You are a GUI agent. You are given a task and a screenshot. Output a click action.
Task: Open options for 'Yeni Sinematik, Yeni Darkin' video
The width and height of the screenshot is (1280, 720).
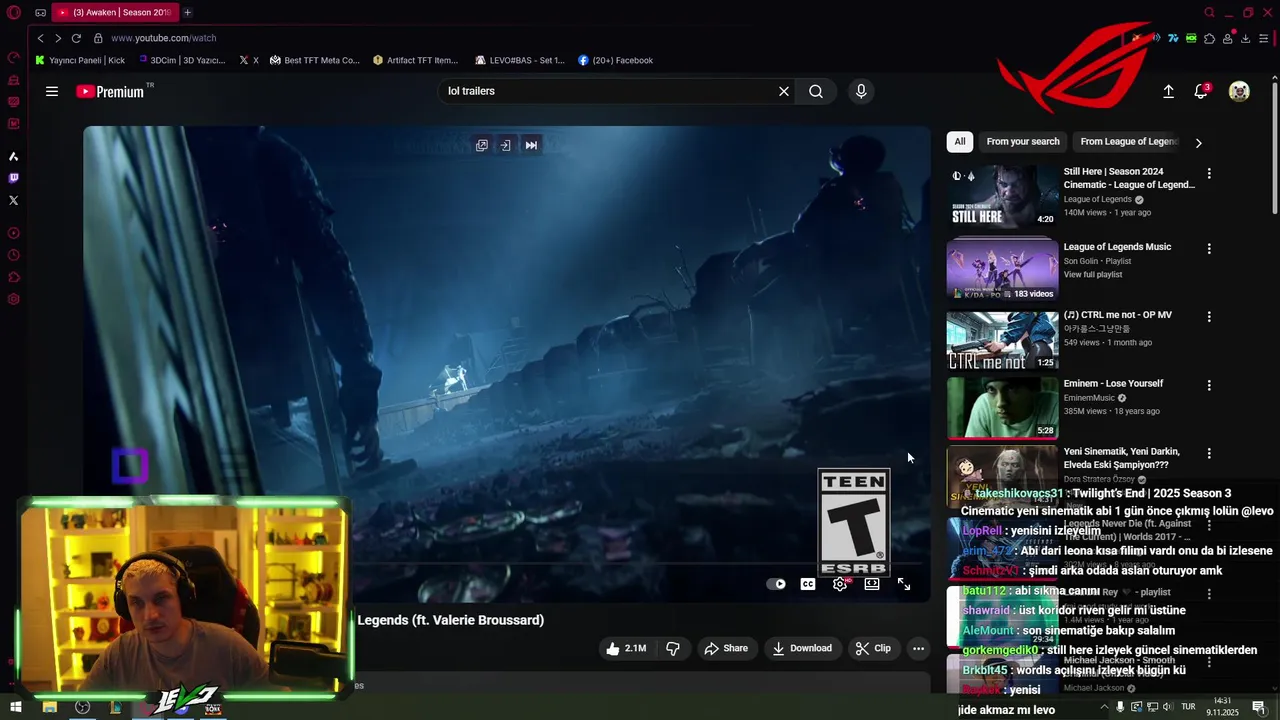[1209, 453]
